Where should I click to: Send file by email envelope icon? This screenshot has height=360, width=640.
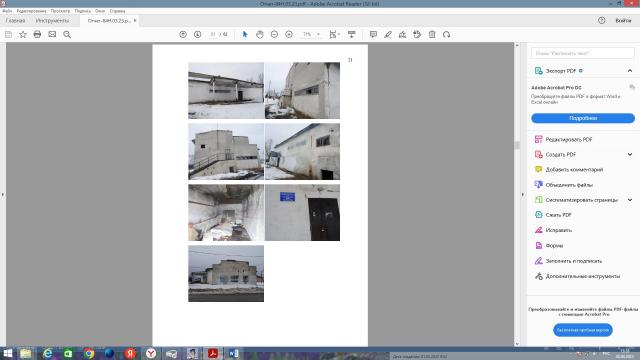tap(52, 34)
